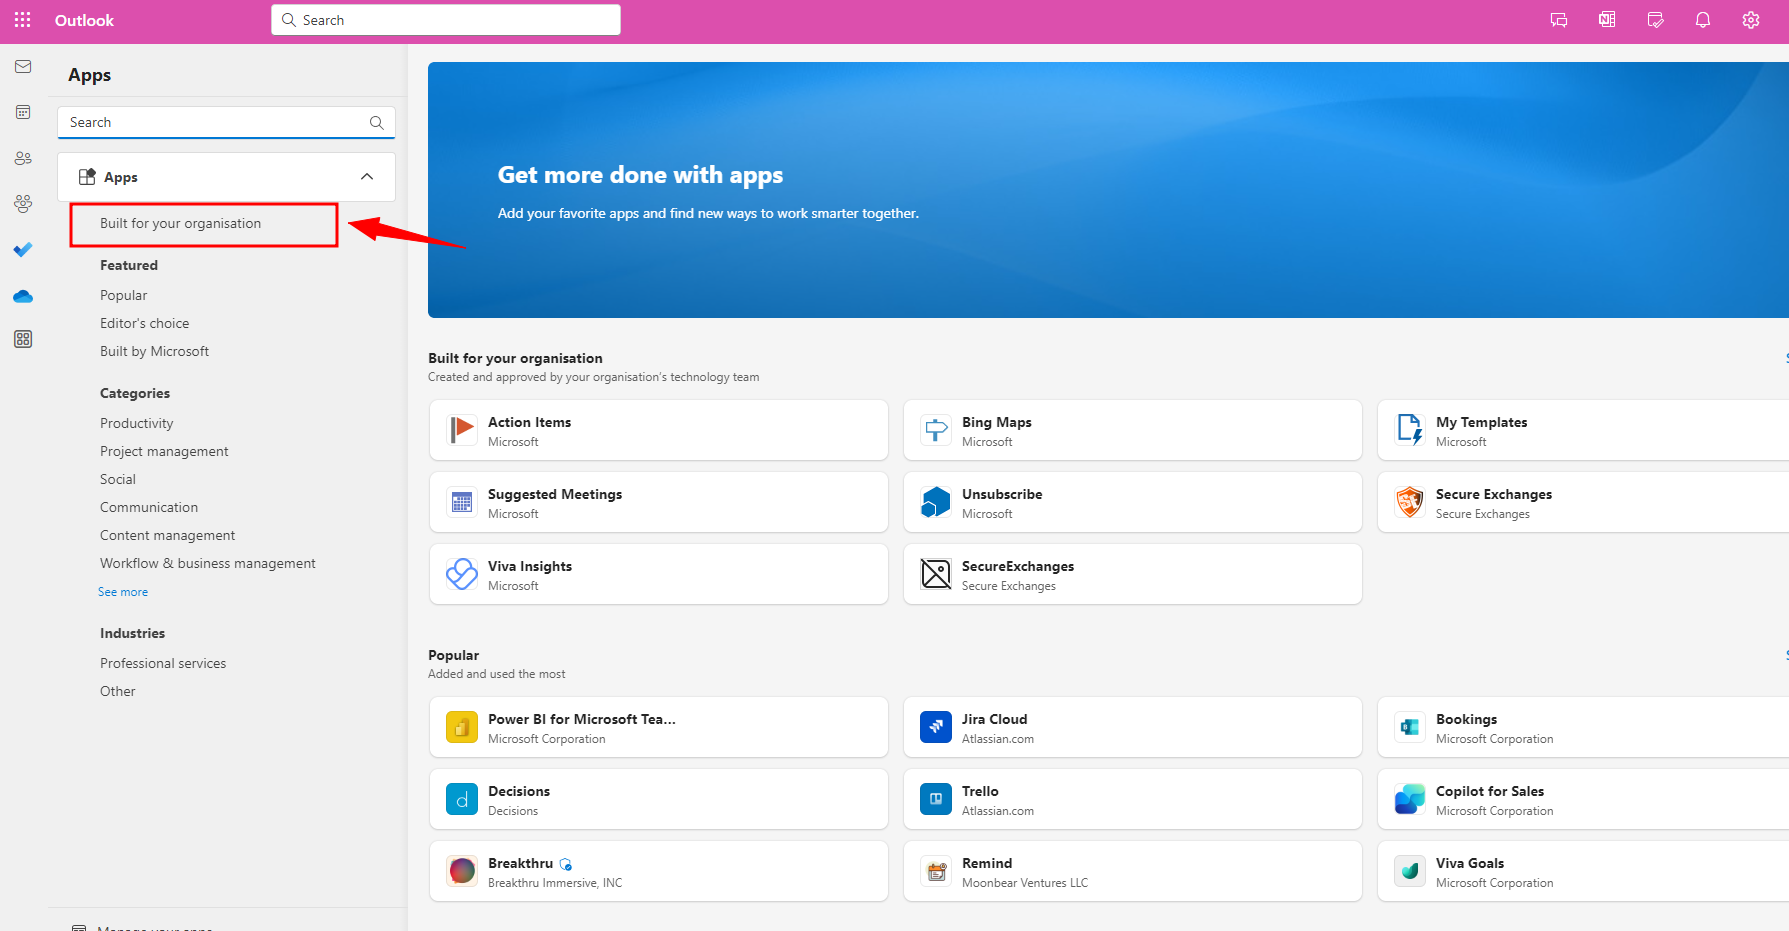Click the Unsubscribe app icon
The width and height of the screenshot is (1789, 931).
point(936,502)
